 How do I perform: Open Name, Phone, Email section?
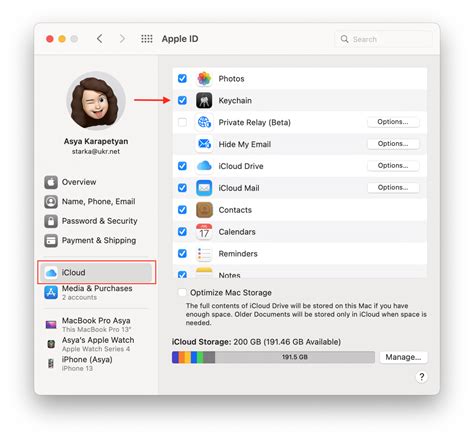[97, 202]
